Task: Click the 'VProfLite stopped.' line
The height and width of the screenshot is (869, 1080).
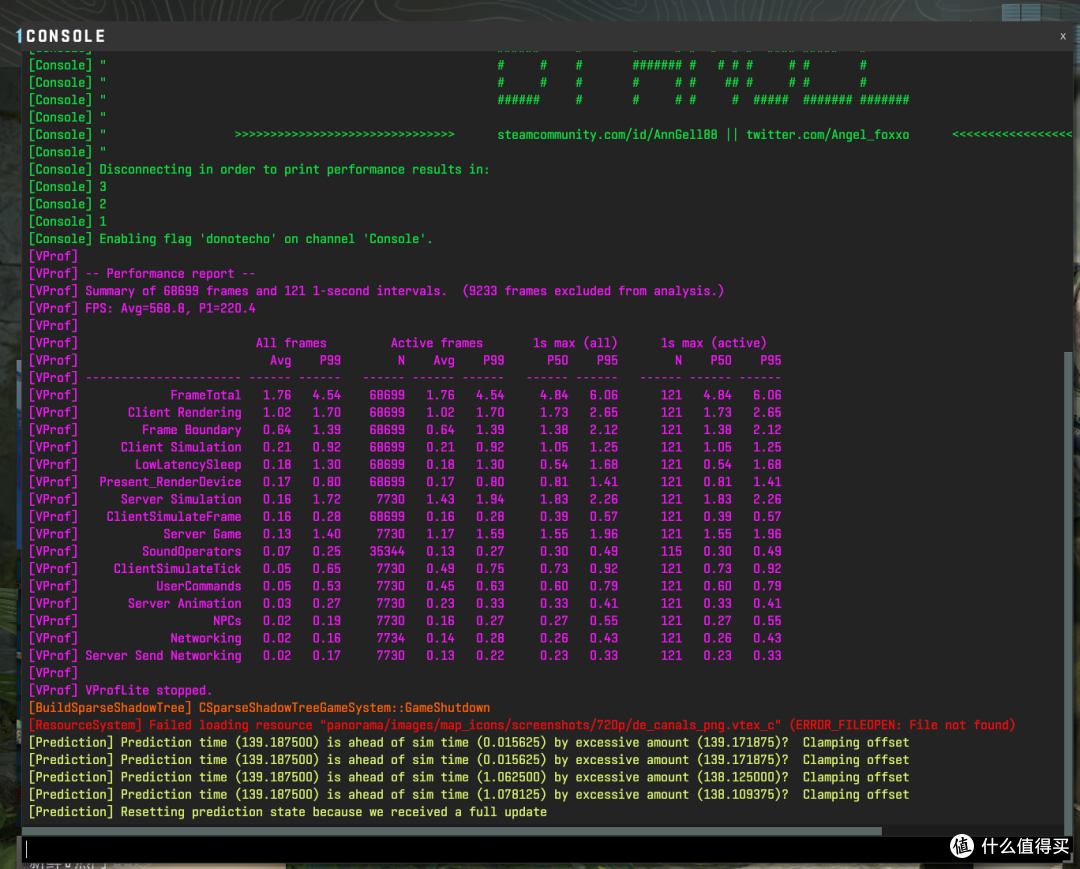Action: (120, 690)
